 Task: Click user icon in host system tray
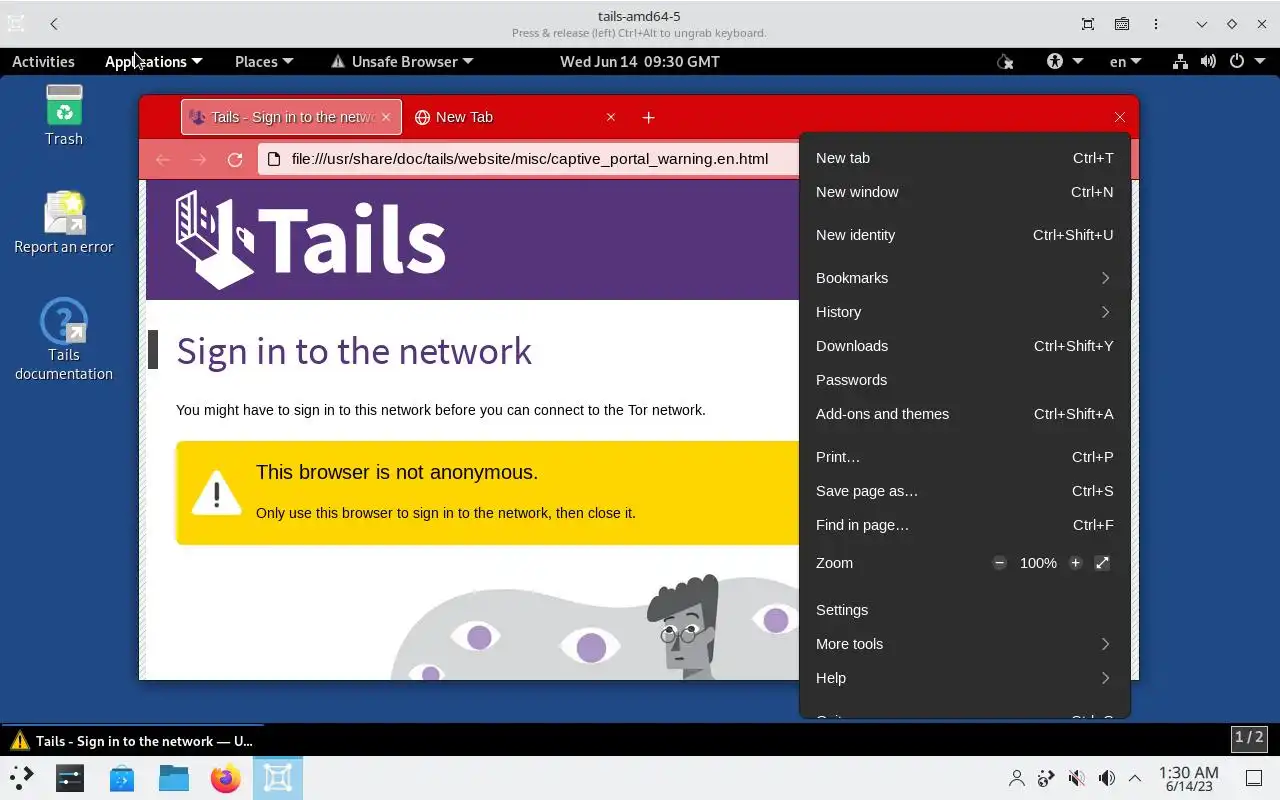pyautogui.click(x=1017, y=778)
